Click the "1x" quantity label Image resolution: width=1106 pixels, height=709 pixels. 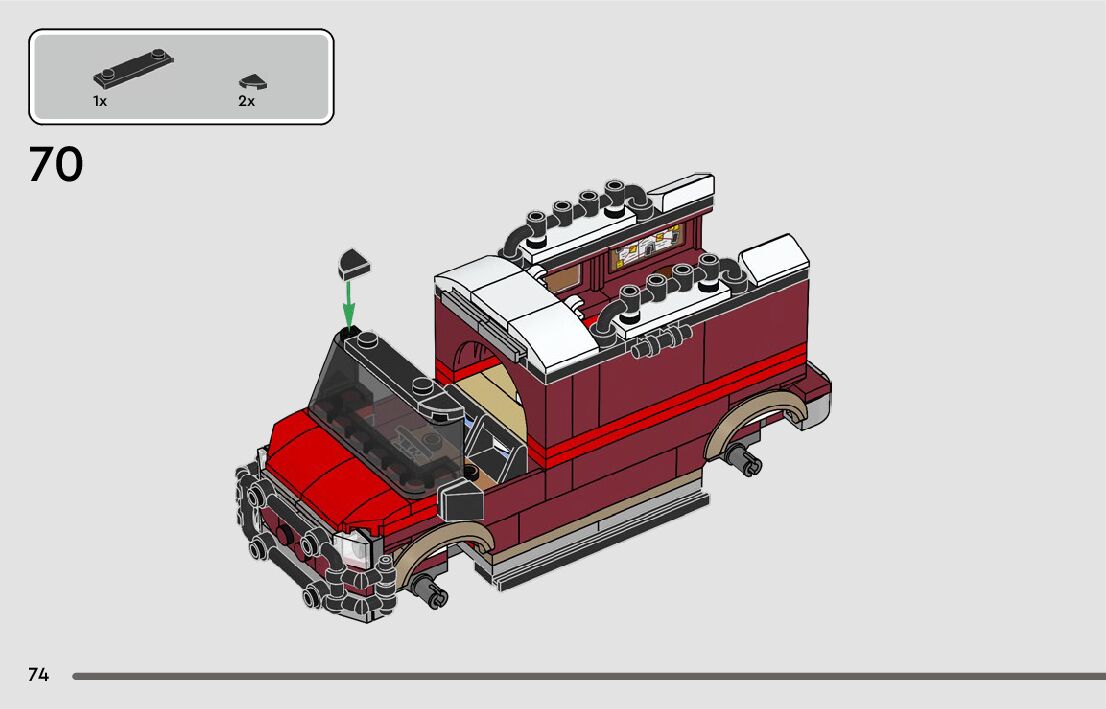(x=100, y=102)
